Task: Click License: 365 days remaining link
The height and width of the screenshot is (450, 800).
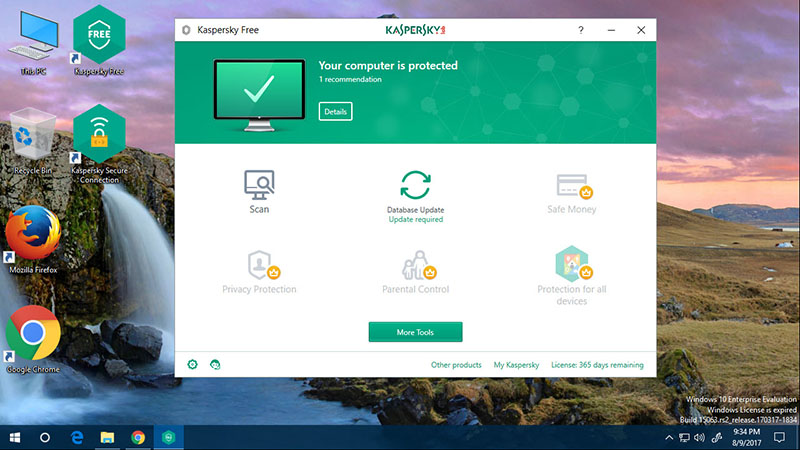Action: [597, 365]
